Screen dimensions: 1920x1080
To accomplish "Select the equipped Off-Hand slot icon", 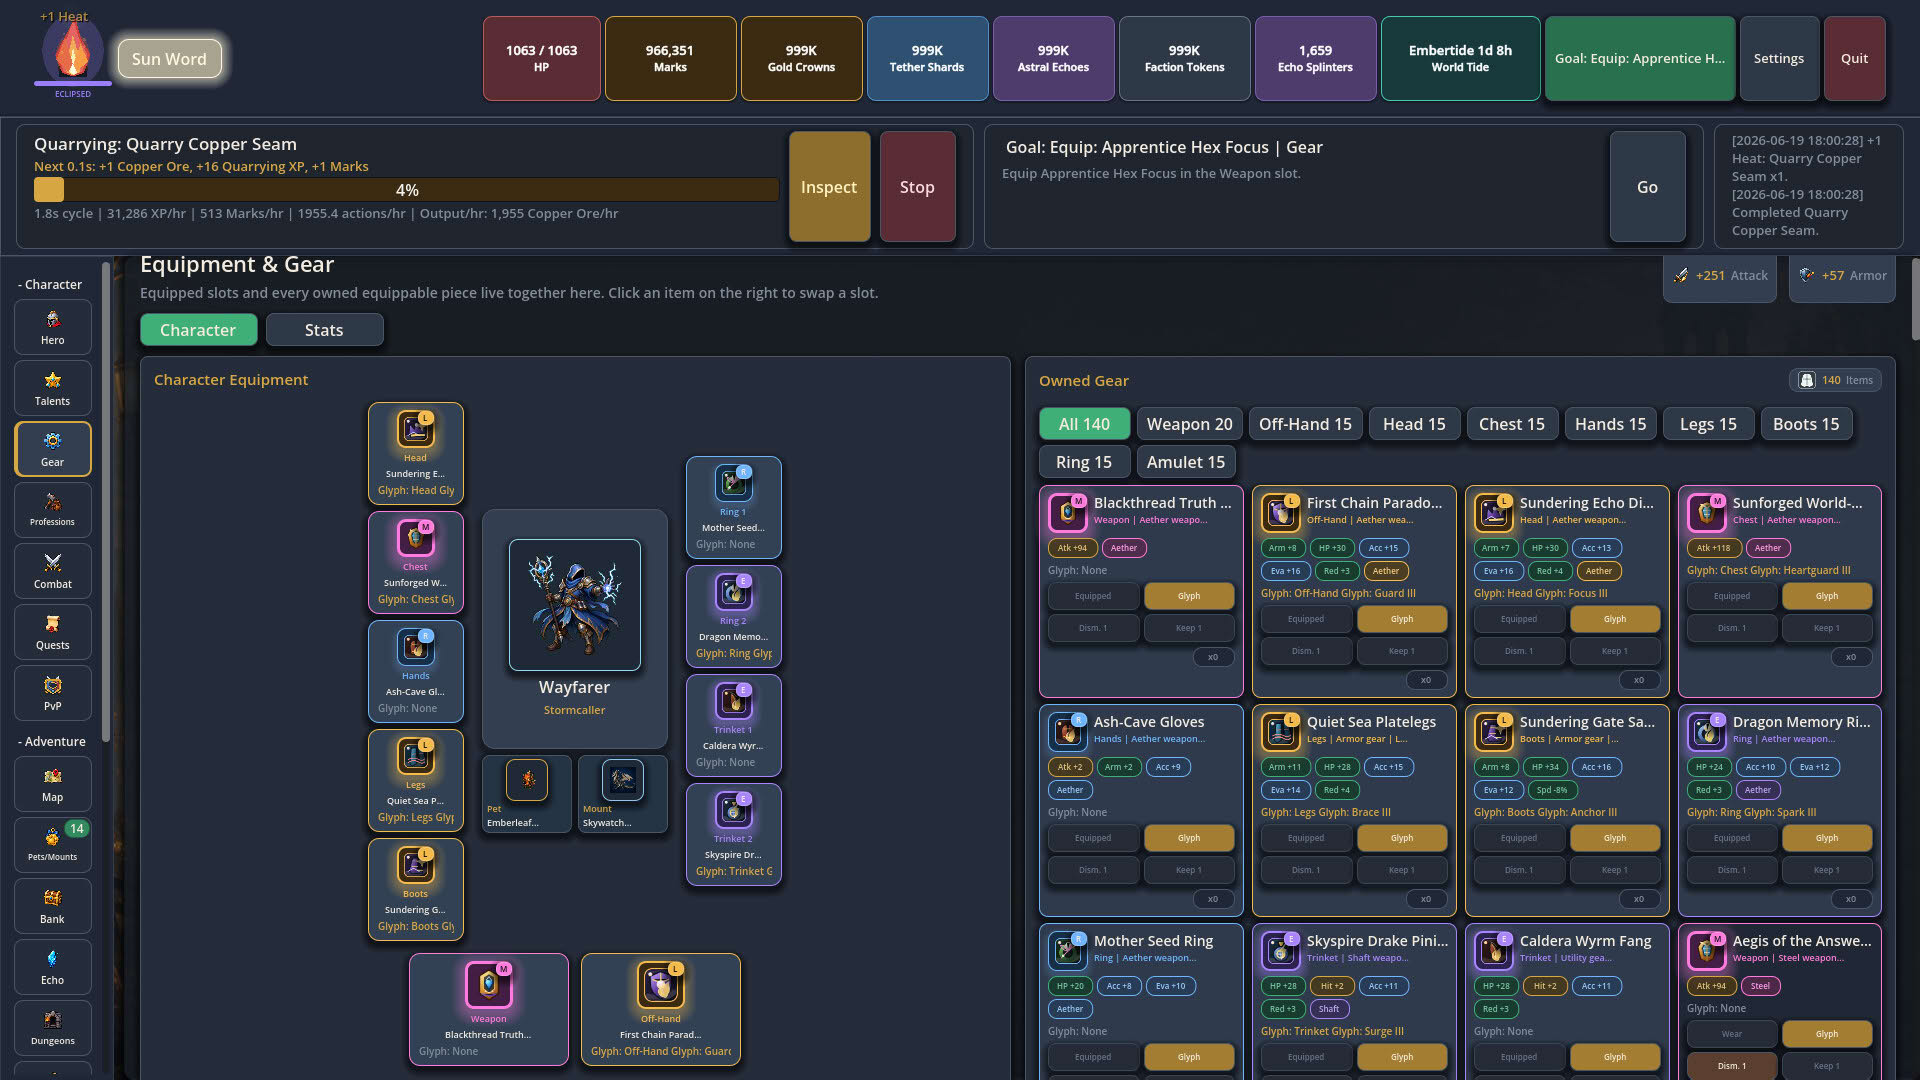I will coord(661,985).
